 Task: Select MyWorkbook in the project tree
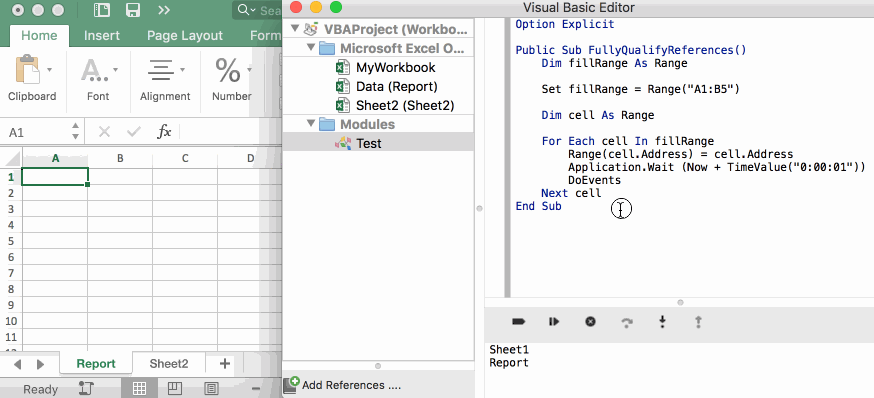(x=396, y=67)
